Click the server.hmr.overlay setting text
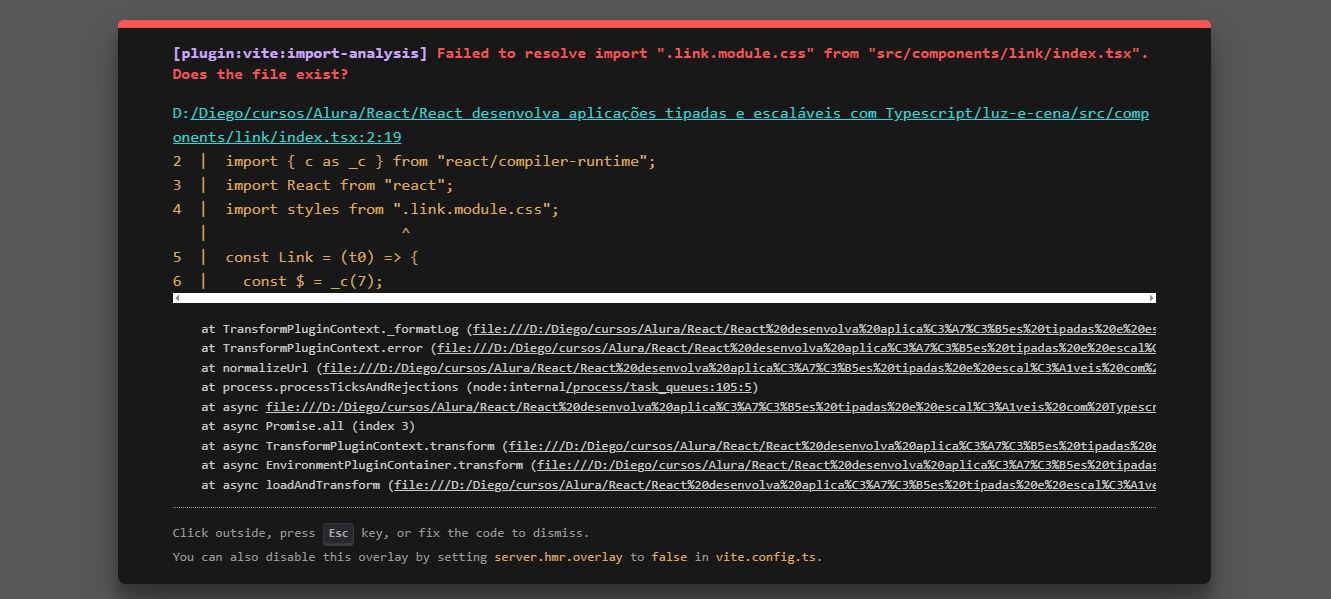 [x=558, y=557]
